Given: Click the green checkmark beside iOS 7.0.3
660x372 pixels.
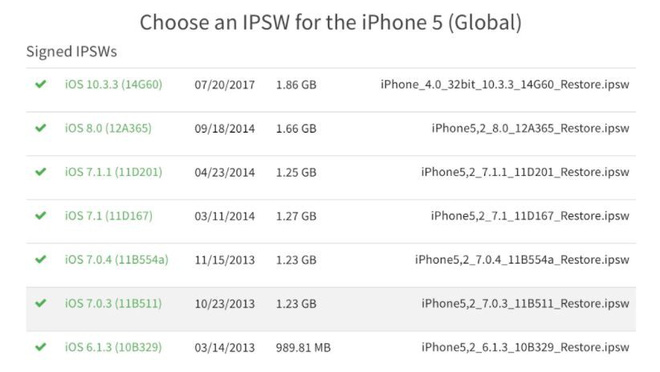Looking at the screenshot, I should click(x=41, y=303).
